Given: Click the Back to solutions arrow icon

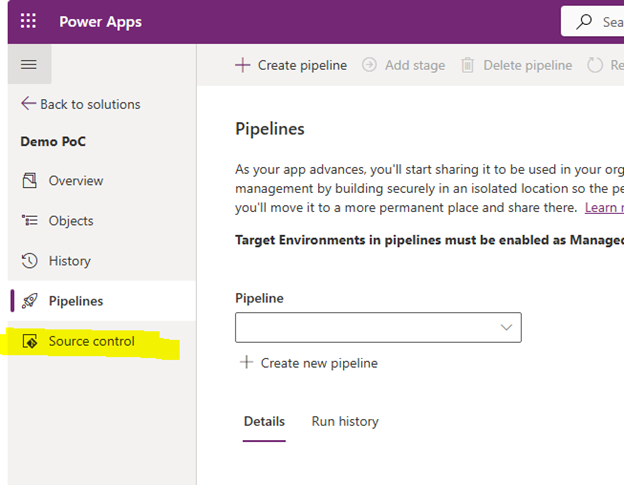Looking at the screenshot, I should coord(28,103).
